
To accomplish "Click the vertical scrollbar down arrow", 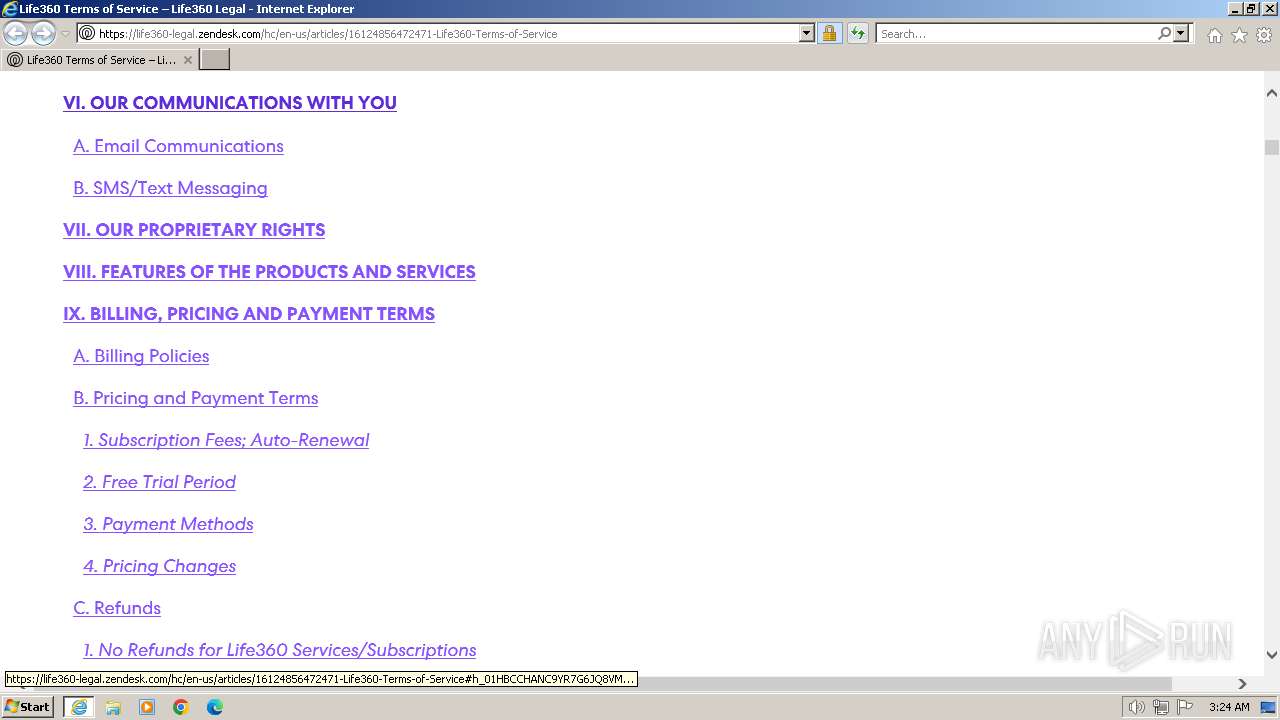I will point(1271,655).
